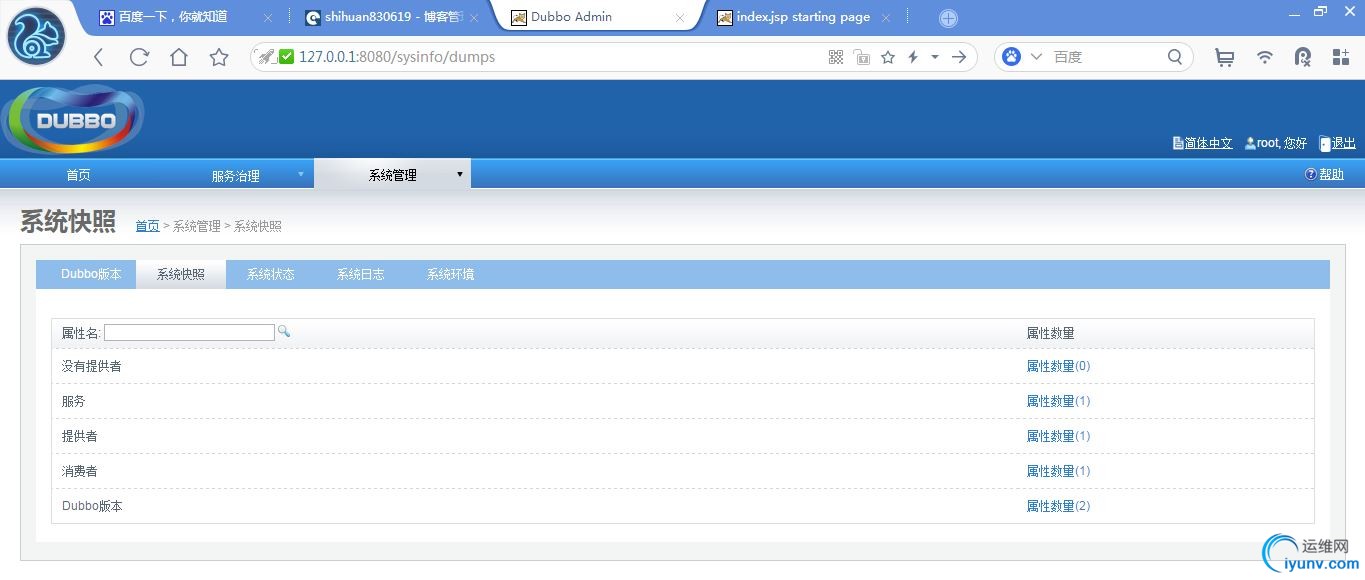Expand the 服务治理 dropdown arrow
The image size is (1365, 580).
(301, 174)
